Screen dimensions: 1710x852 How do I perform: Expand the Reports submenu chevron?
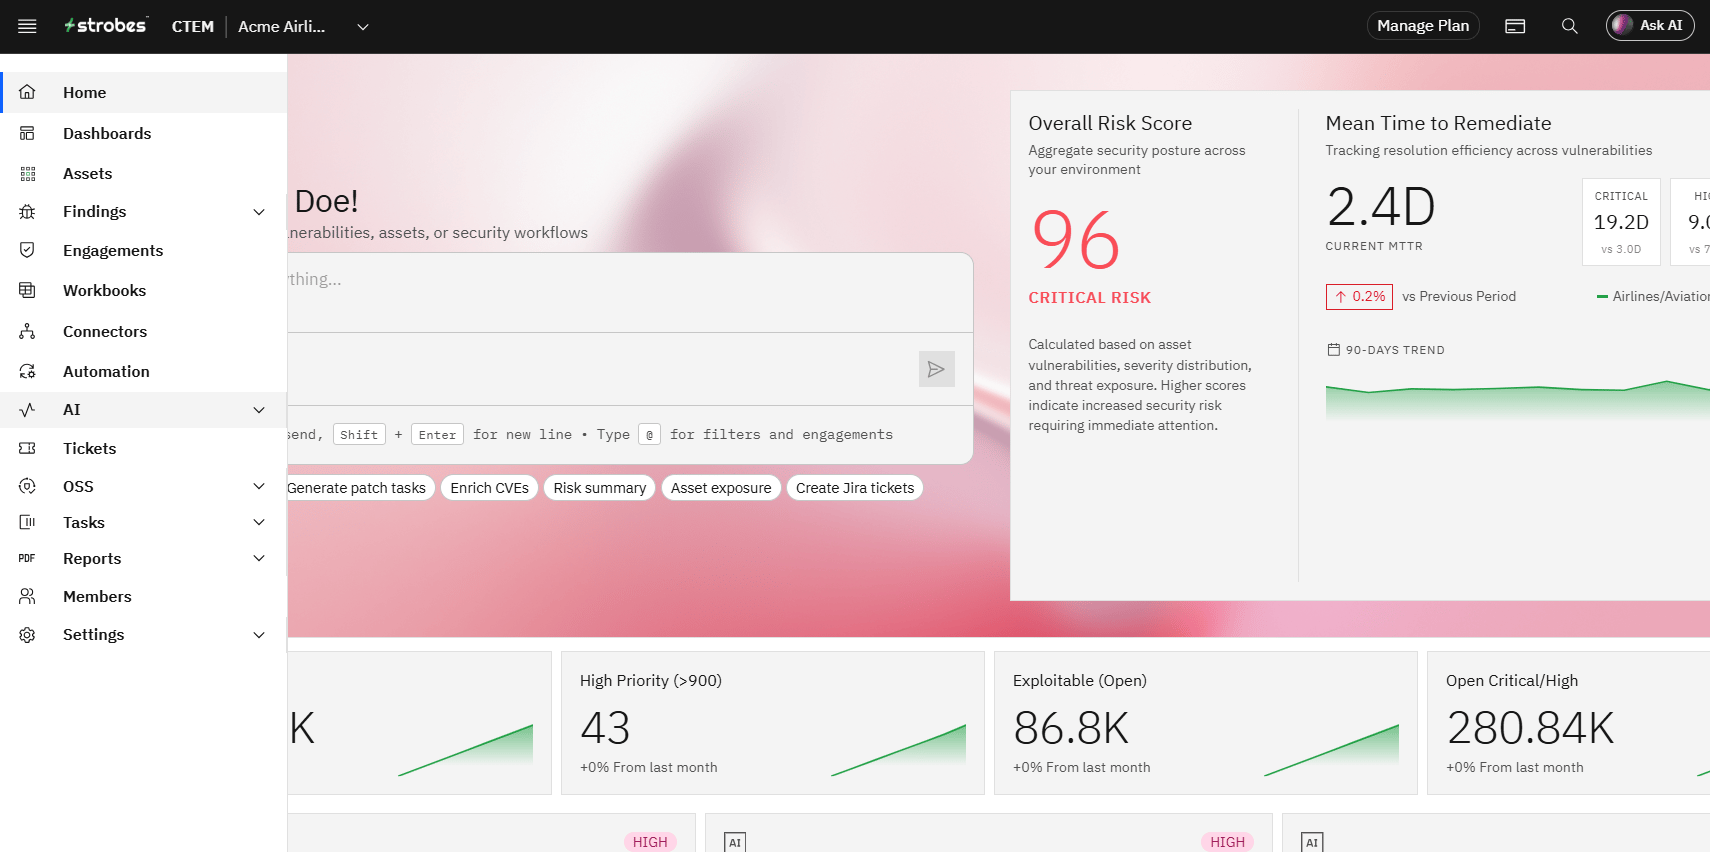tap(259, 558)
